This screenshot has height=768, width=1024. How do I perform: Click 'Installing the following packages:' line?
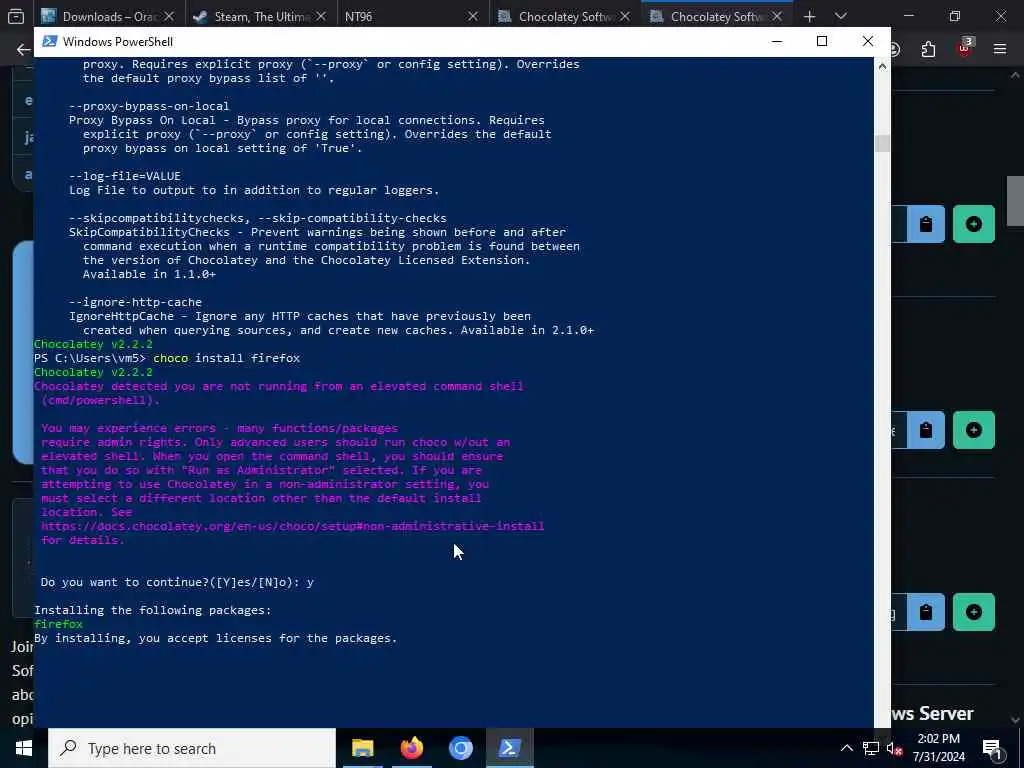click(x=153, y=611)
